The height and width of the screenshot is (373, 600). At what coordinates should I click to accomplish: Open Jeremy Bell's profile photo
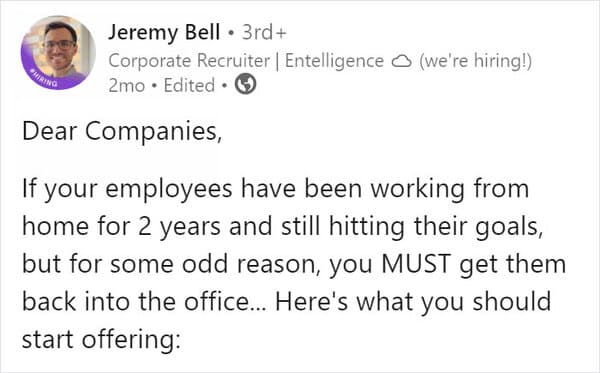click(x=58, y=53)
